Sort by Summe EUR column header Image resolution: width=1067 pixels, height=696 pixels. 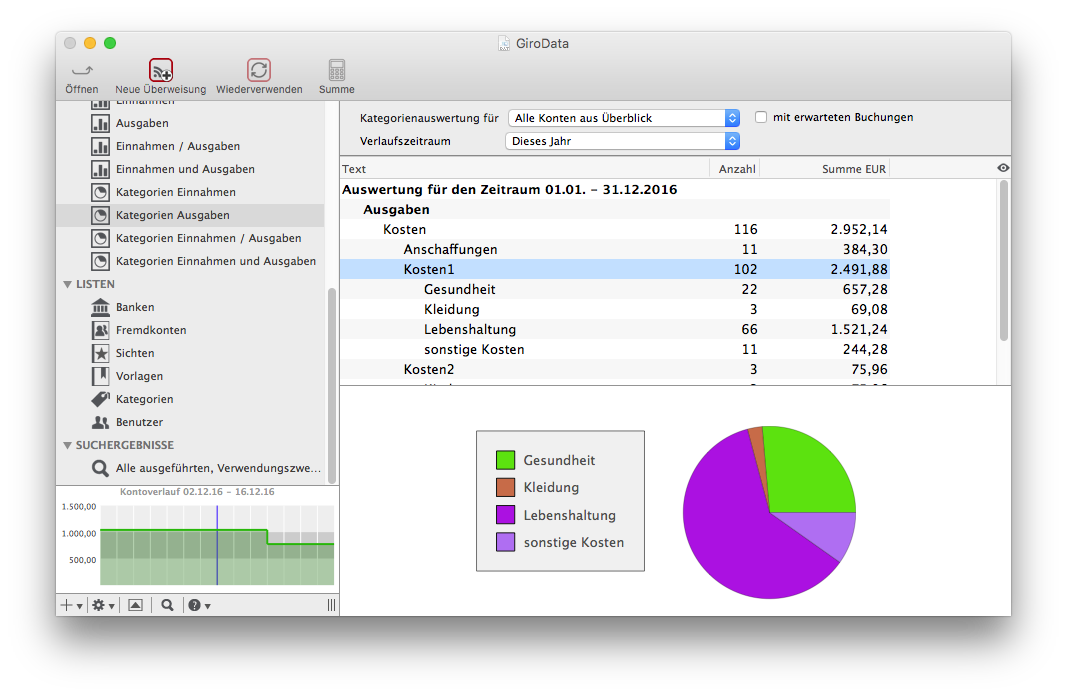825,169
